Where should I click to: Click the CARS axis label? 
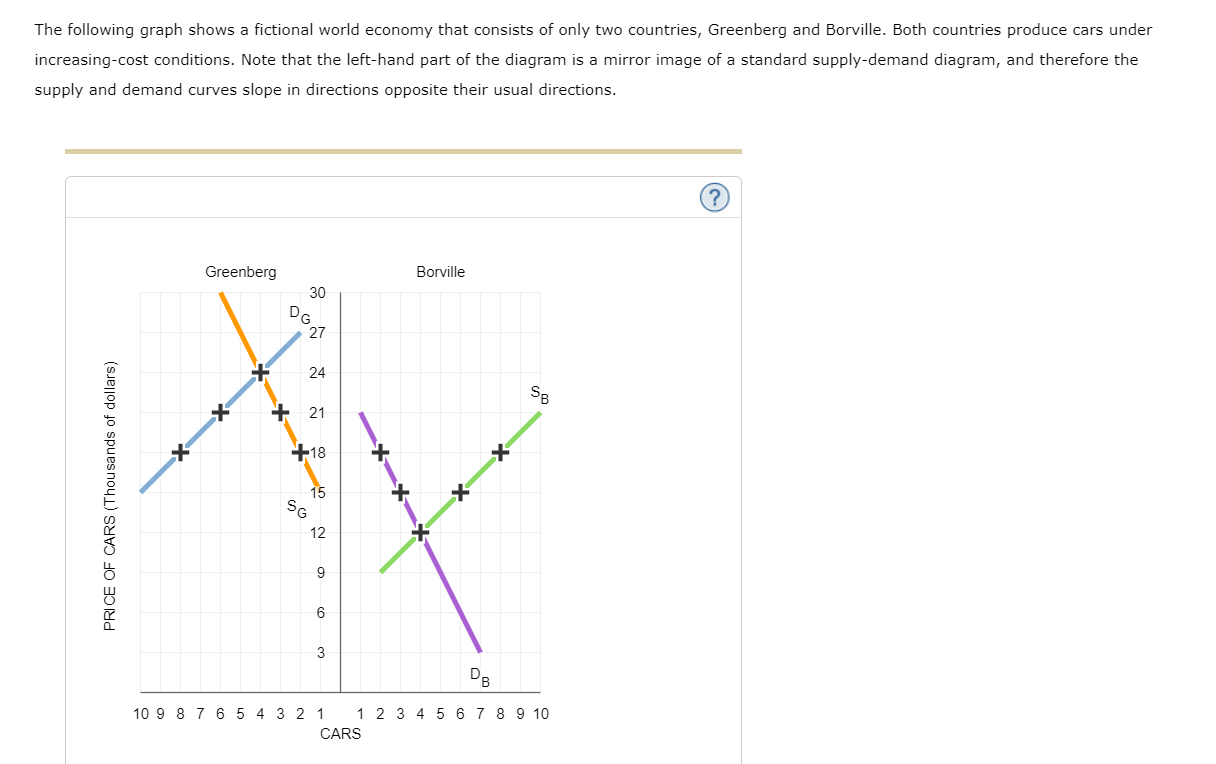[341, 734]
